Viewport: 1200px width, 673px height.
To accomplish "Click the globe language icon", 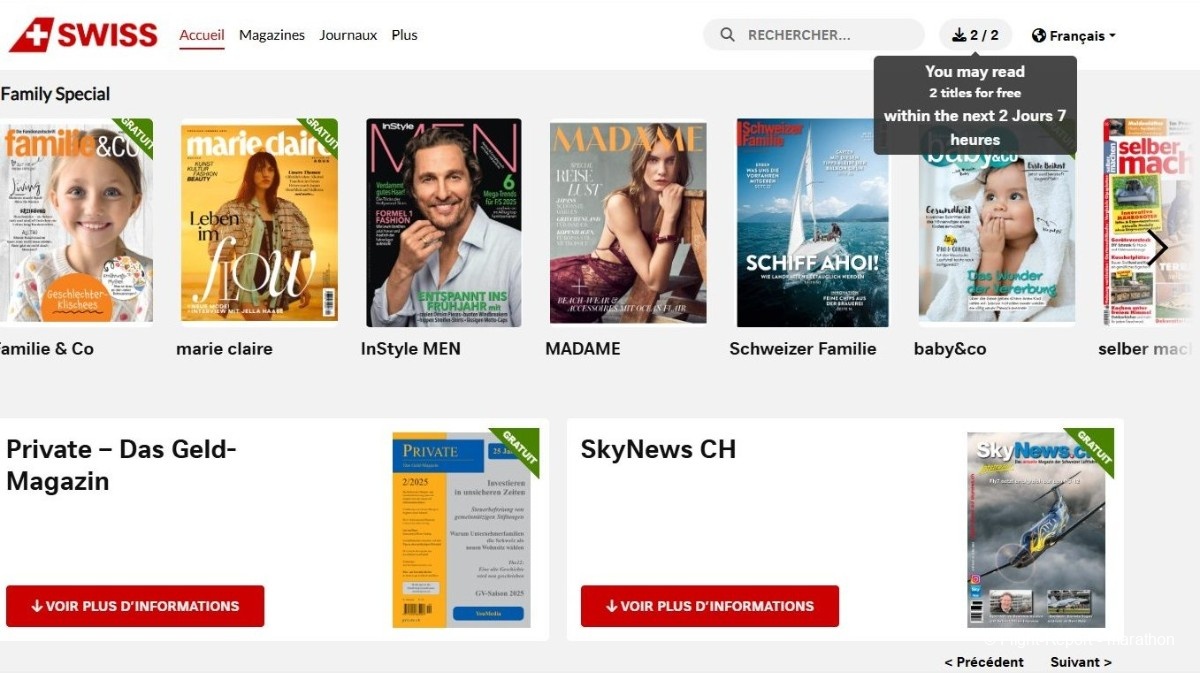I will click(x=1039, y=36).
